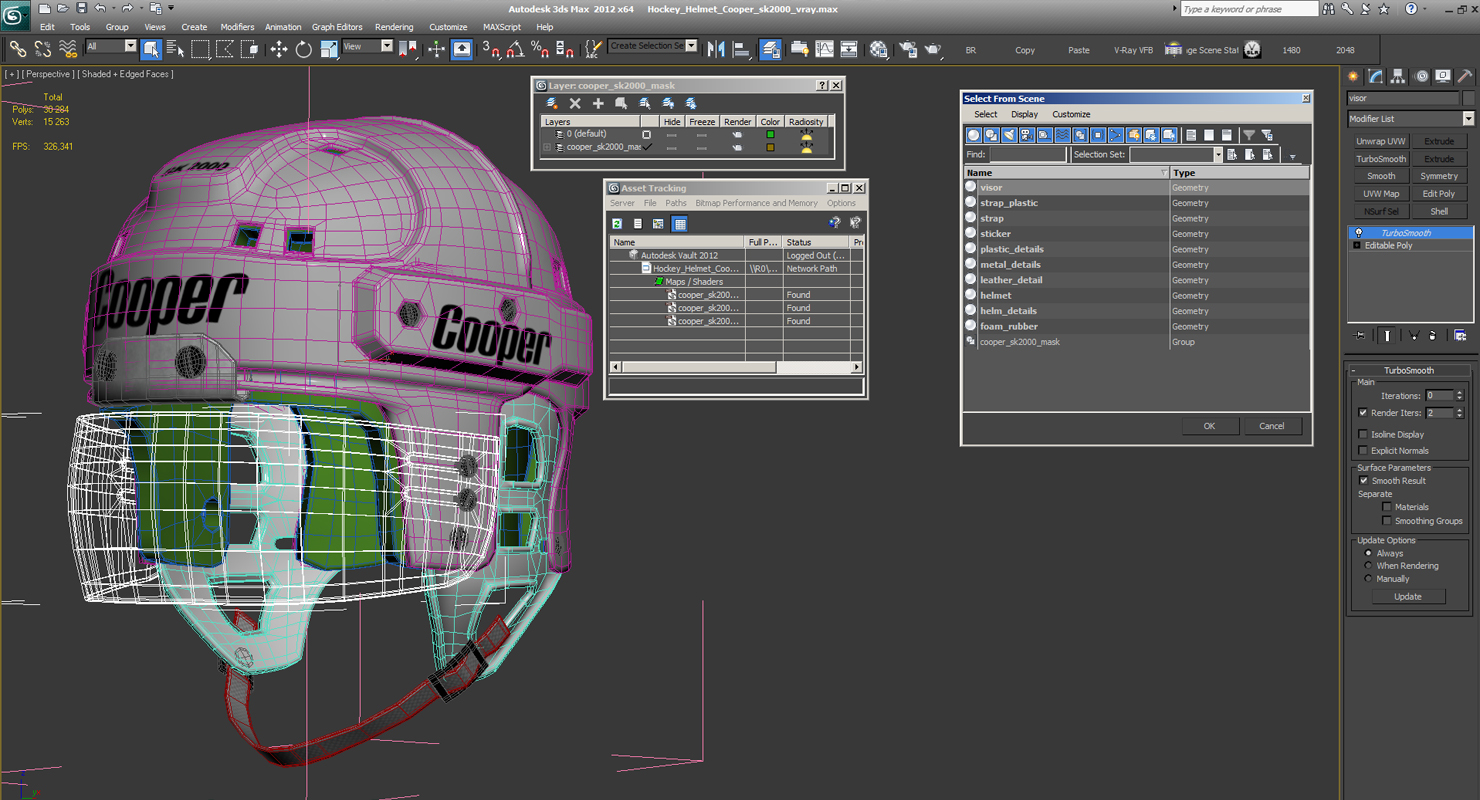Toggle the 3D Snaps button
This screenshot has height=800, width=1480.
[490, 49]
